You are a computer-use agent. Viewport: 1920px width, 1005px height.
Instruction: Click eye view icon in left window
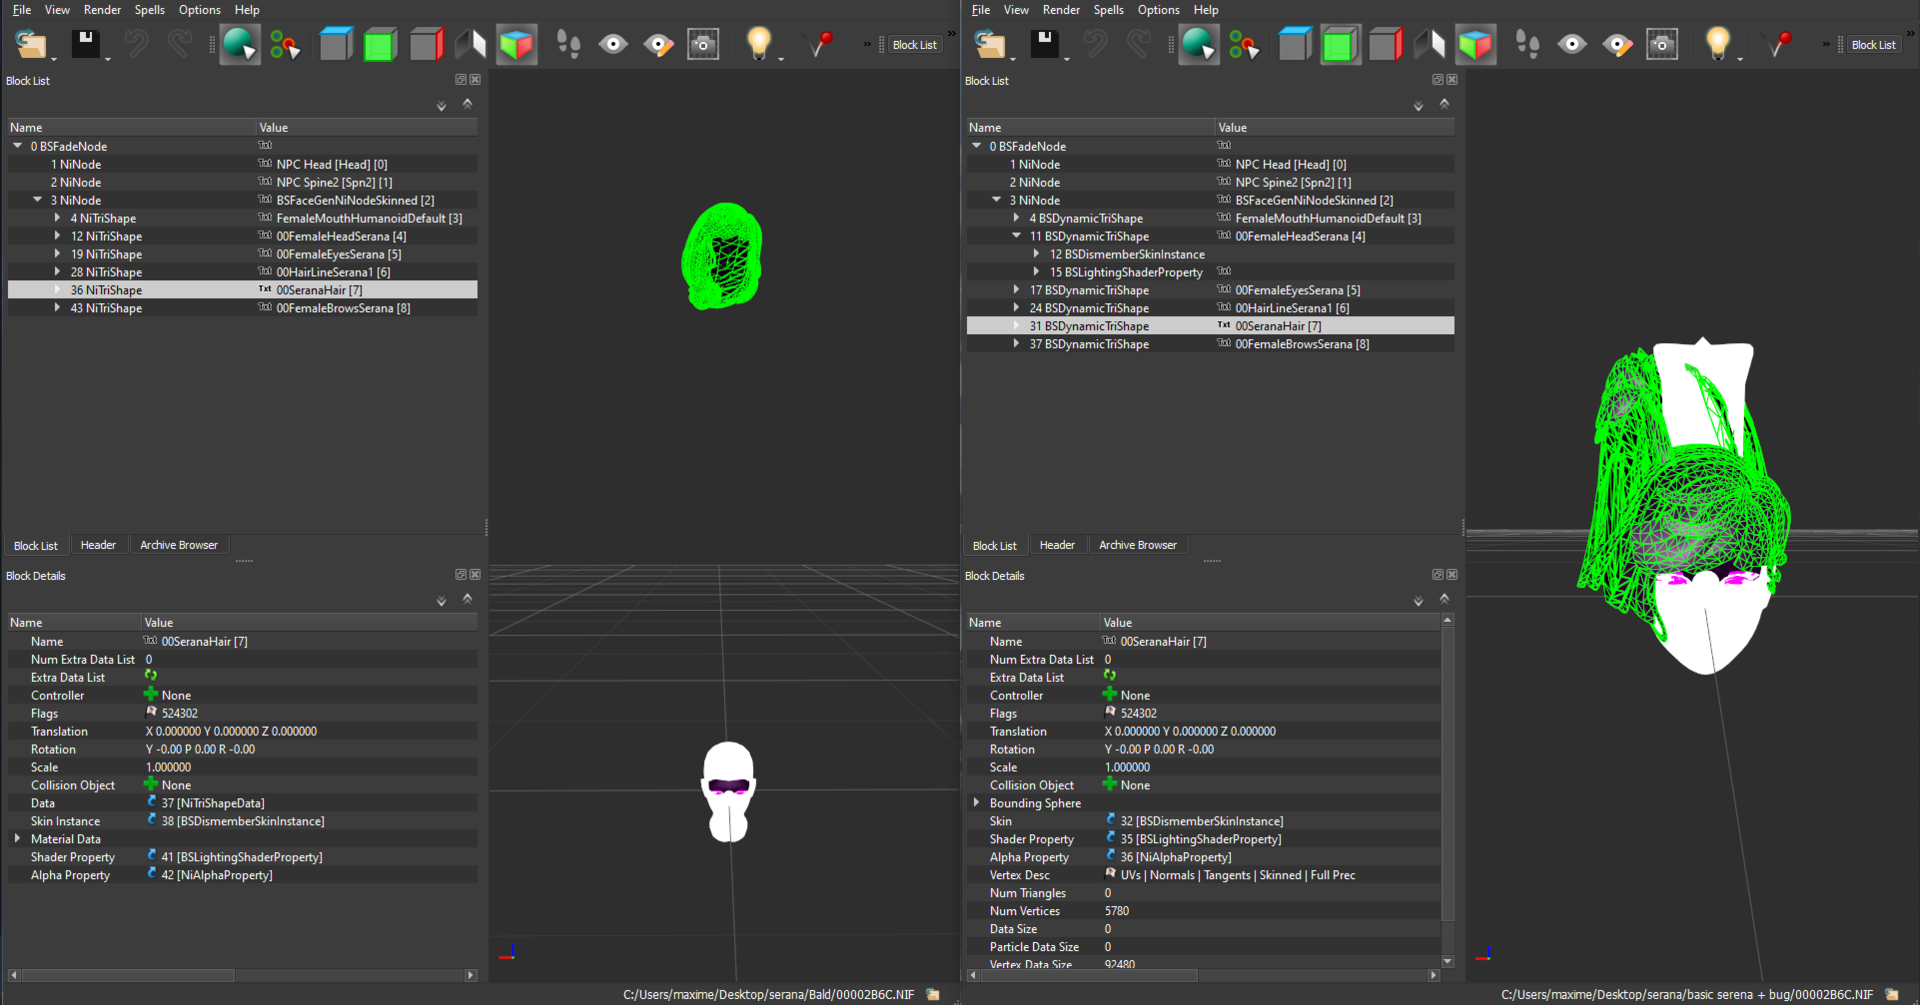click(x=613, y=44)
